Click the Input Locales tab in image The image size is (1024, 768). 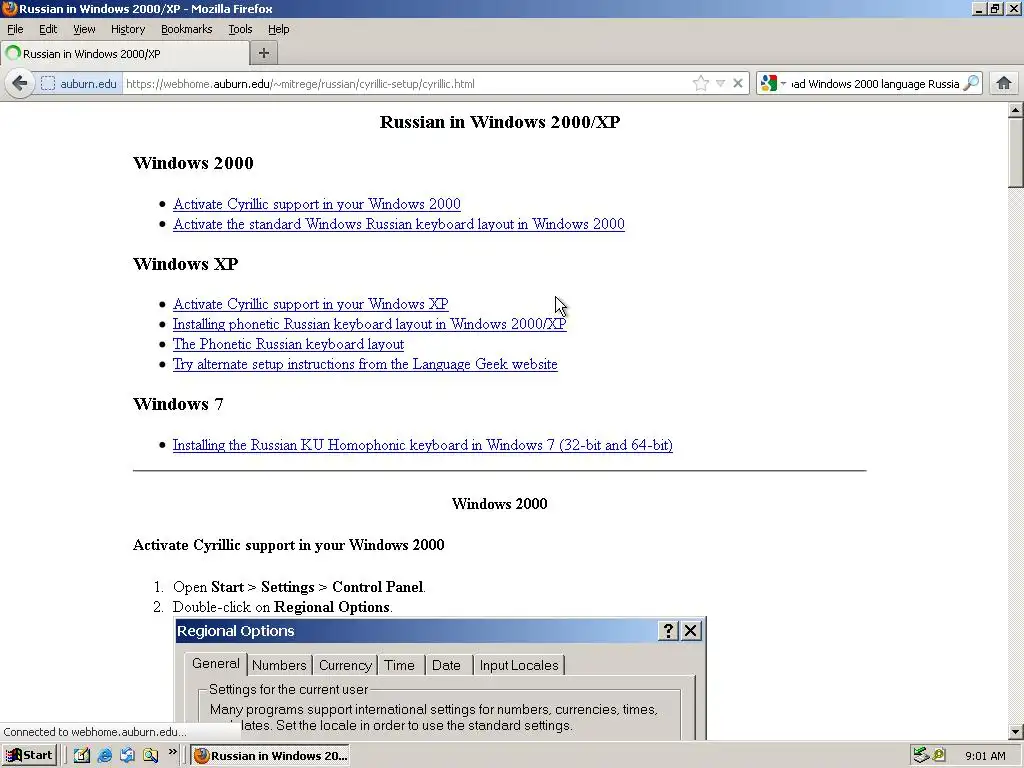(519, 665)
